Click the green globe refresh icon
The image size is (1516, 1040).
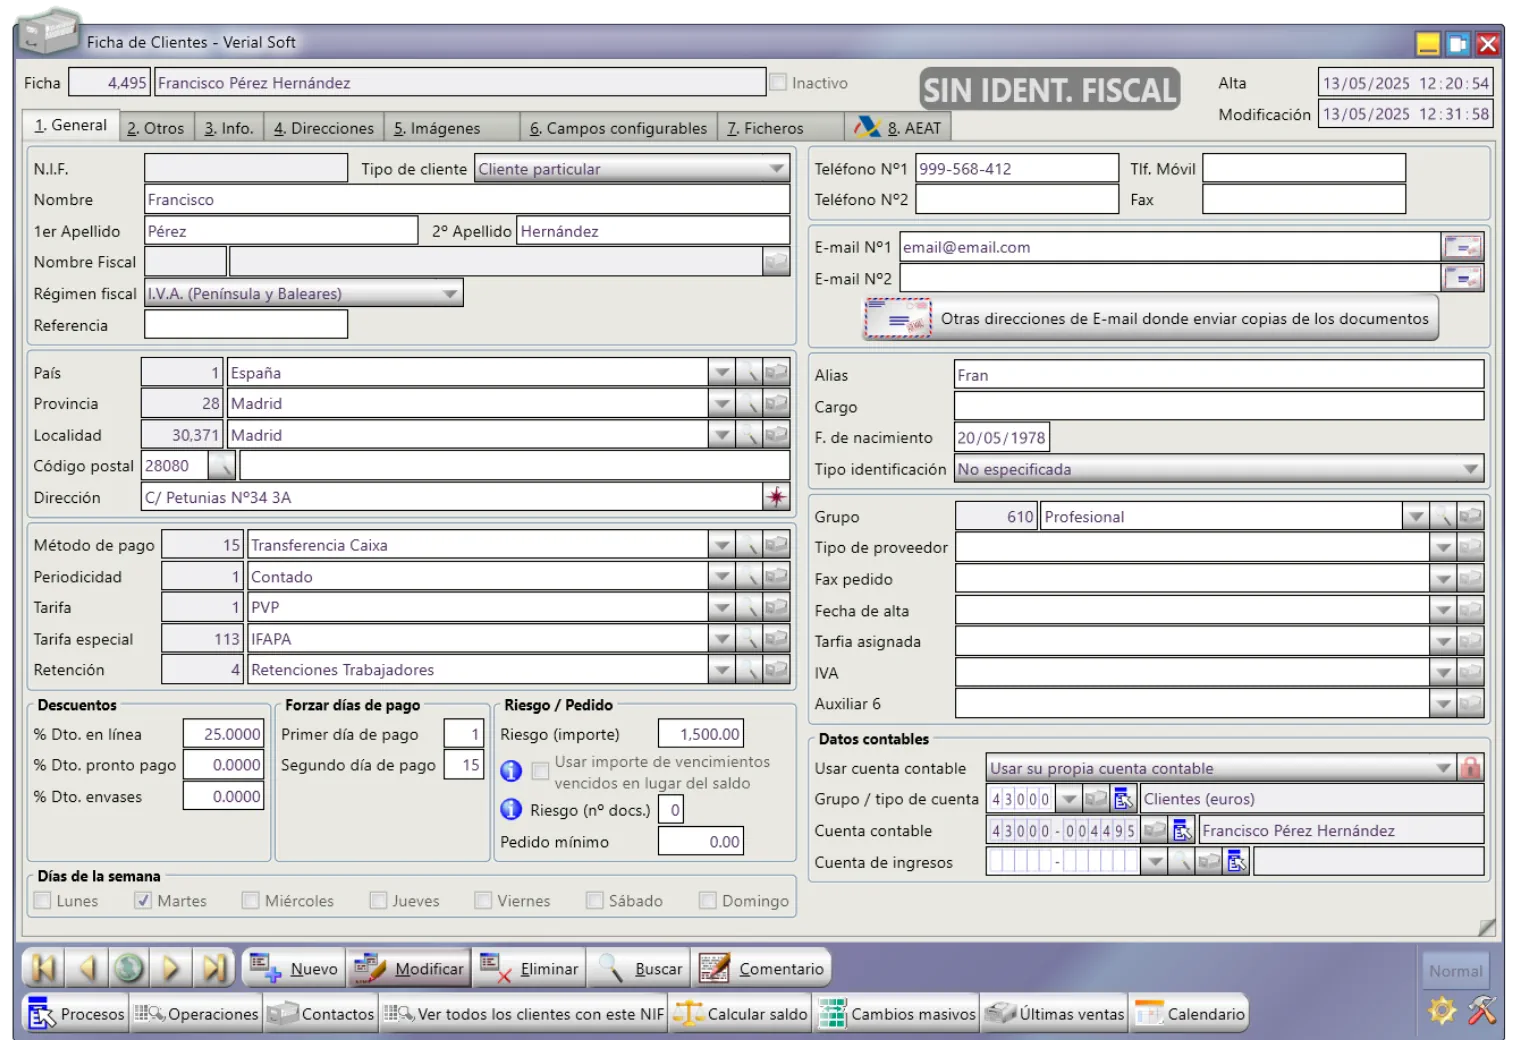(129, 968)
